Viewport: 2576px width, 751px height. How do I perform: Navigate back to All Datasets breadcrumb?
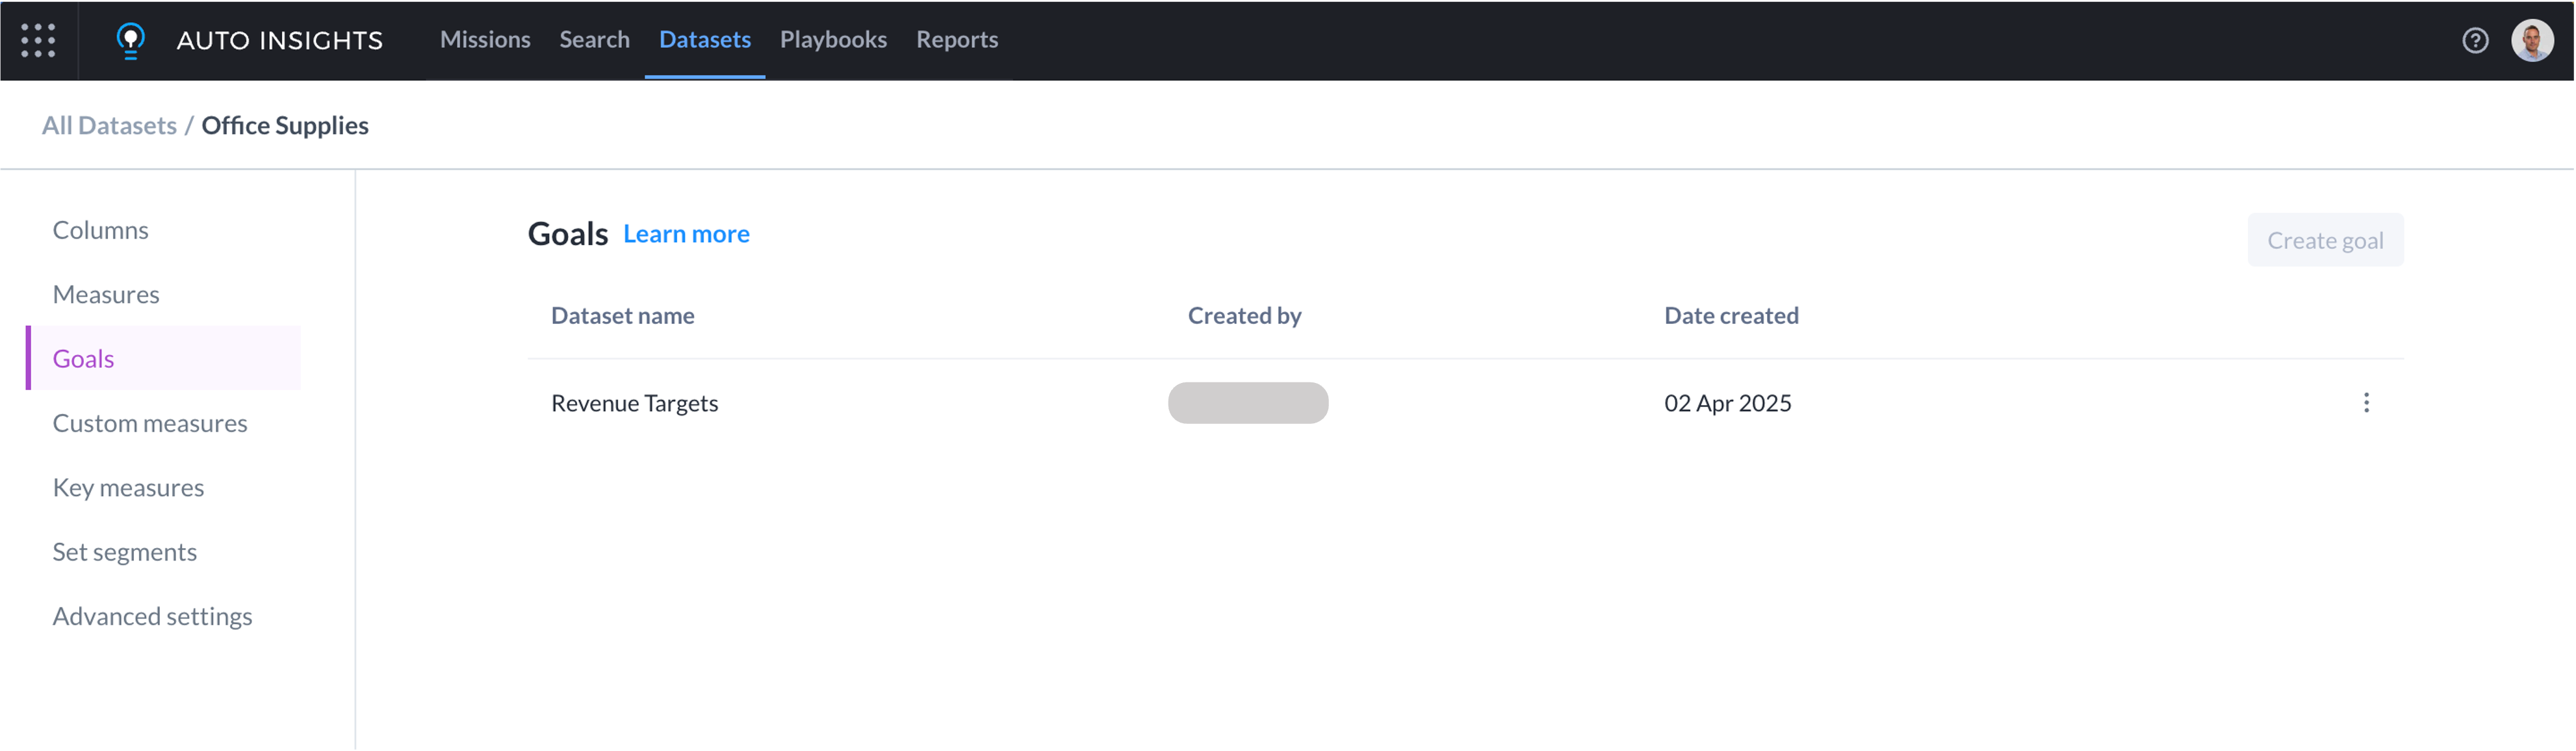pyautogui.click(x=109, y=125)
